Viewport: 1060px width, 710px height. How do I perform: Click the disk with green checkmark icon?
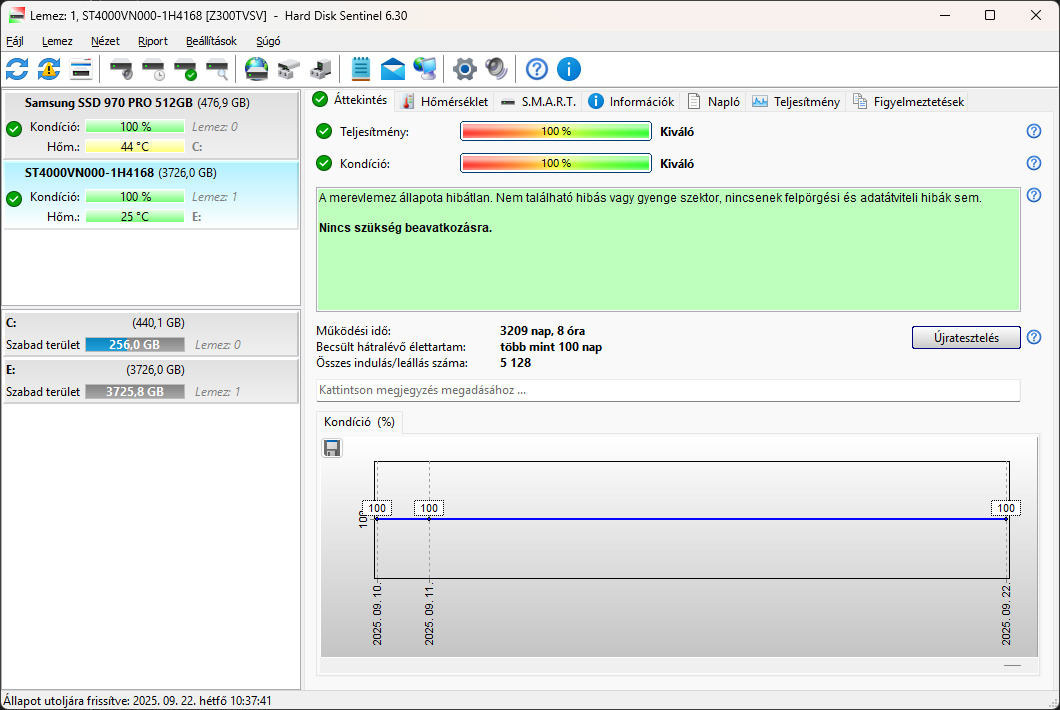tap(185, 69)
